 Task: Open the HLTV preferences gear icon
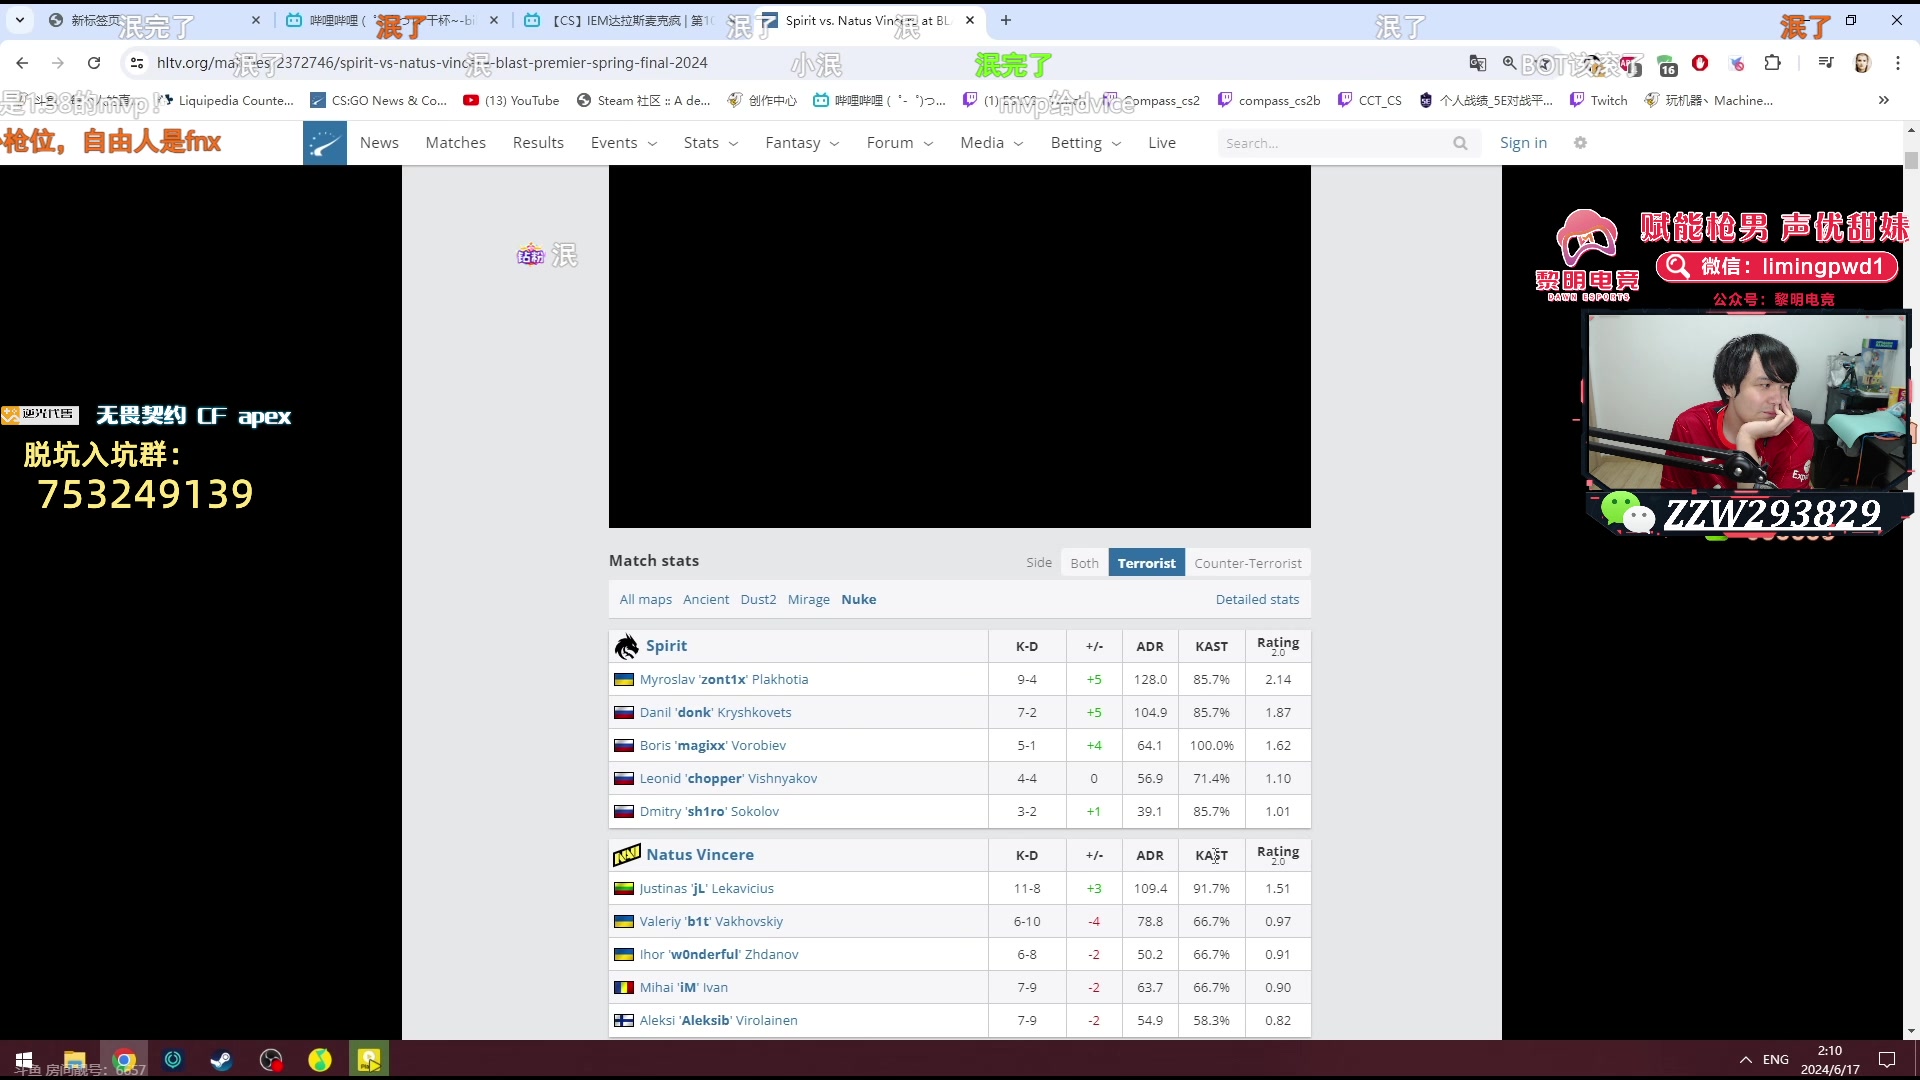(1580, 142)
